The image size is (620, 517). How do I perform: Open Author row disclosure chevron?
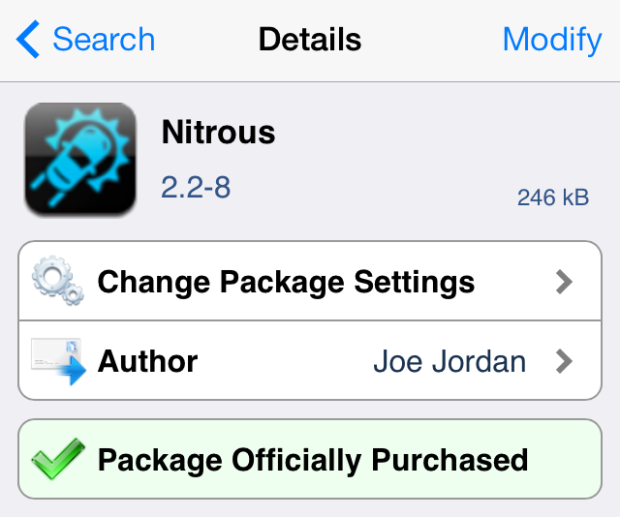pyautogui.click(x=564, y=361)
